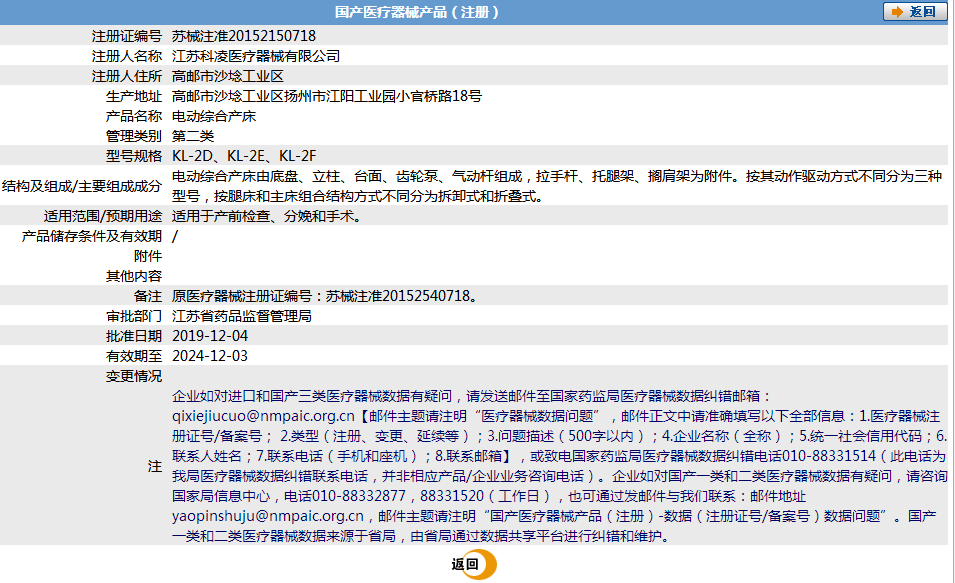Click the orange 返回 button at page bottom
This screenshot has height=583, width=955.
coord(474,564)
